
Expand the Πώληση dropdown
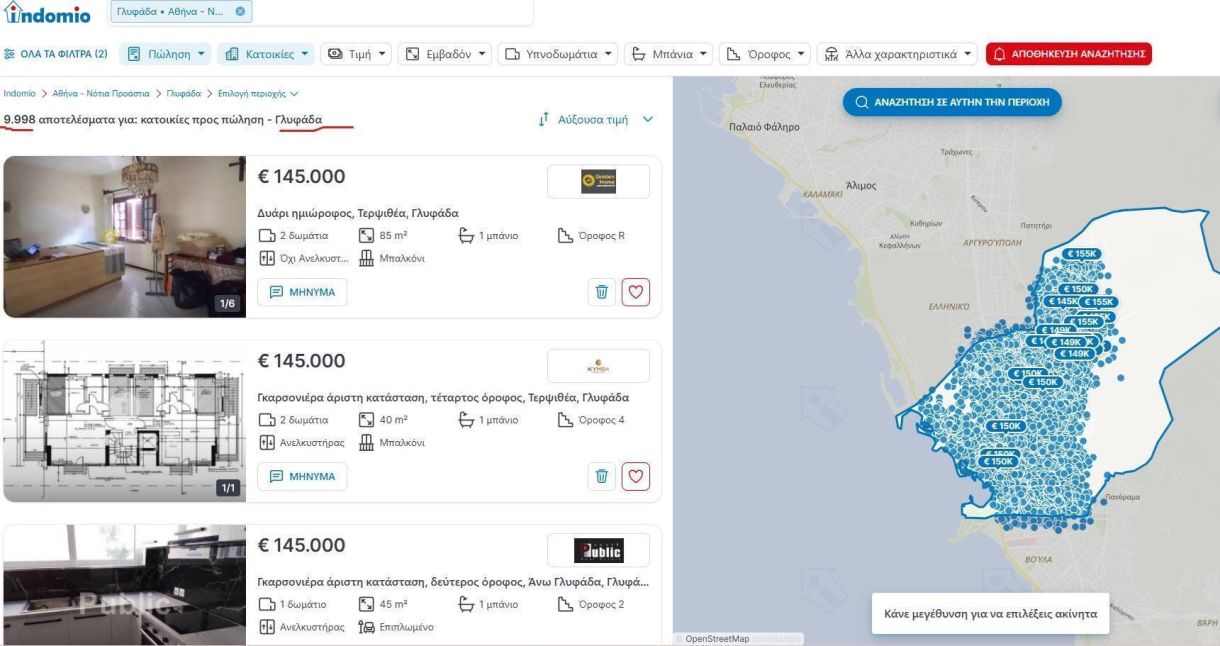click(166, 54)
